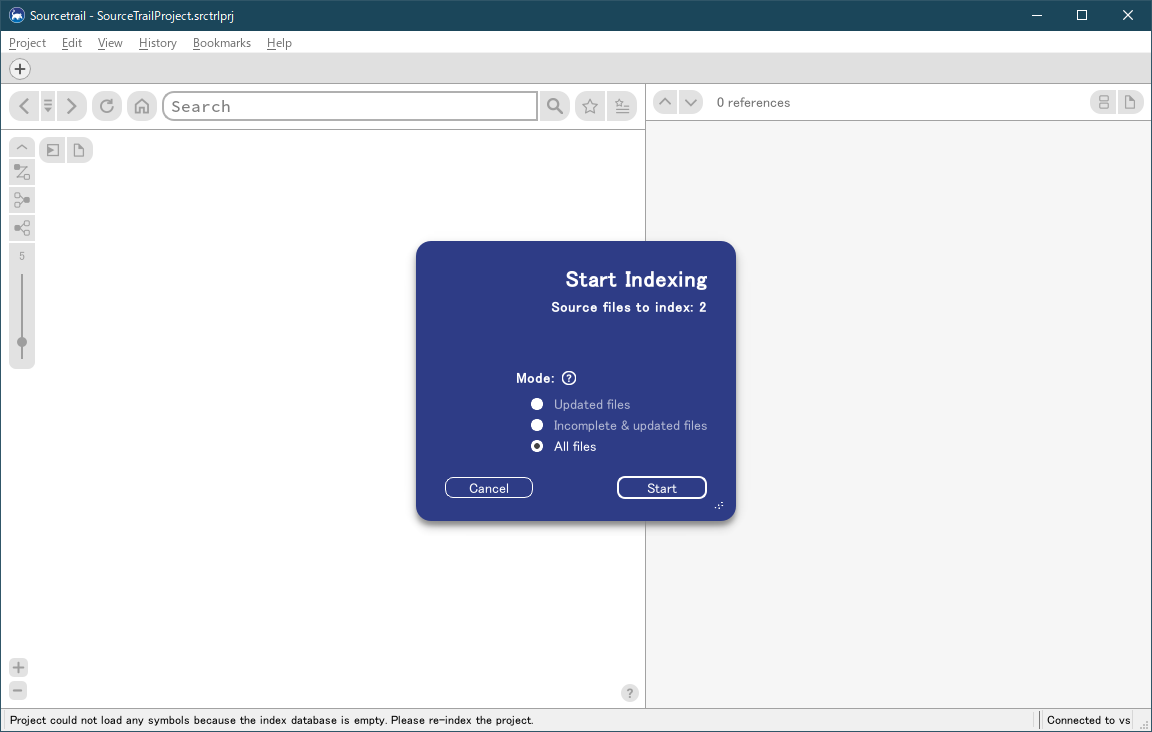This screenshot has width=1152, height=732.
Task: Minimize the Sourcetrail window
Action: click(x=1037, y=15)
